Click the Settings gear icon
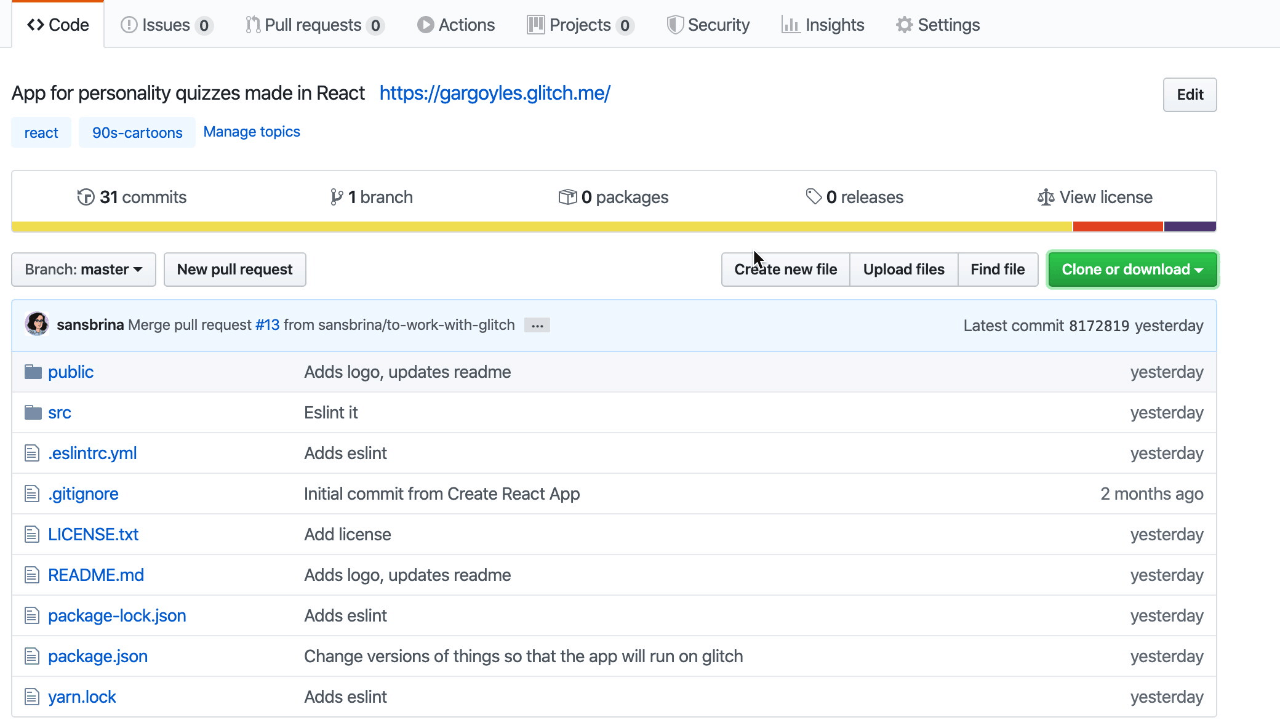The height and width of the screenshot is (720, 1280). [903, 24]
